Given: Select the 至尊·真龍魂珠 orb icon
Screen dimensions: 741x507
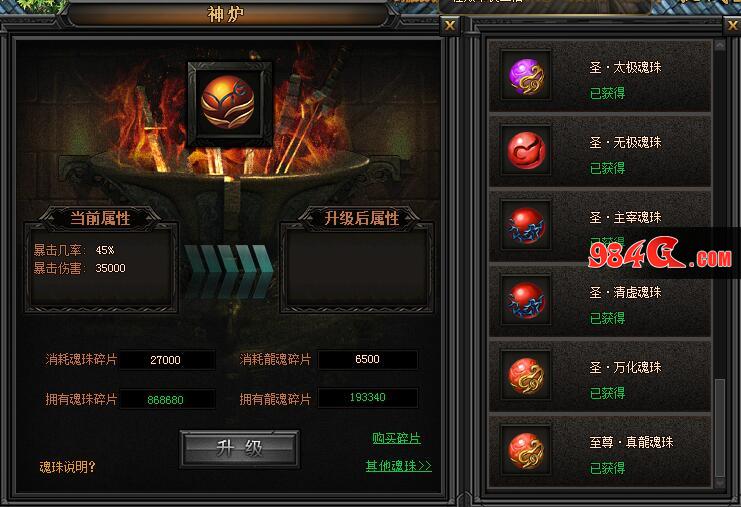Looking at the screenshot, I should tap(526, 450).
